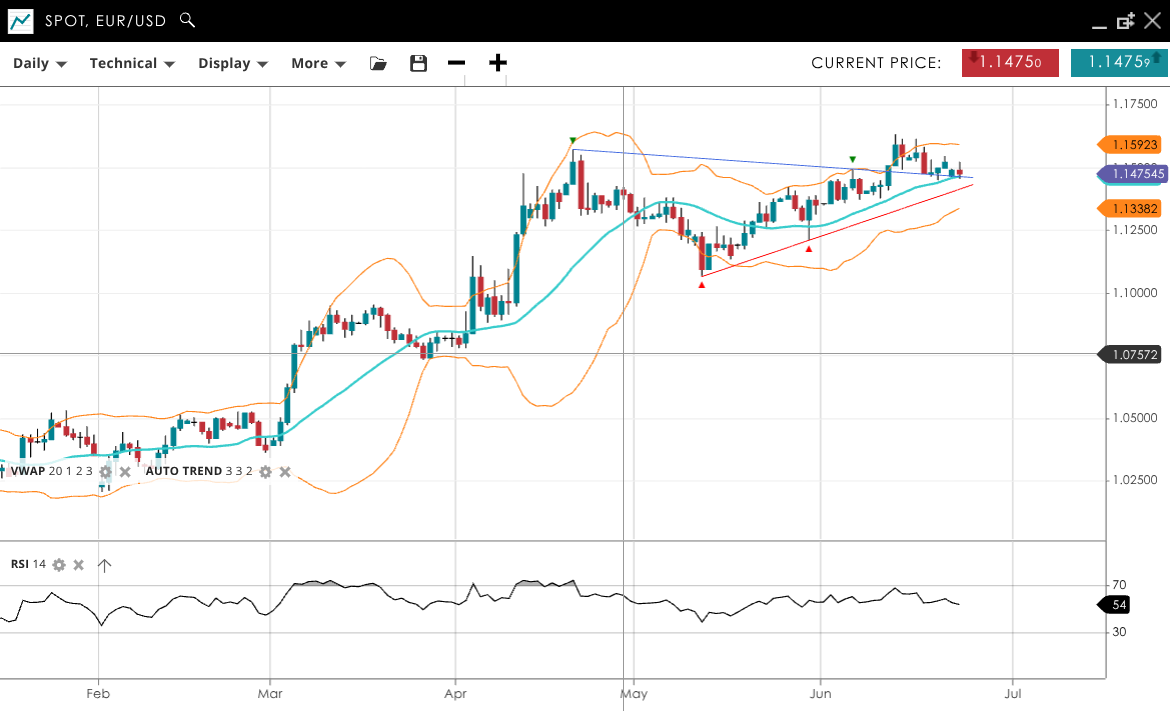1170x711 pixels.
Task: Open VWAP indicator settings gear
Action: coord(105,471)
